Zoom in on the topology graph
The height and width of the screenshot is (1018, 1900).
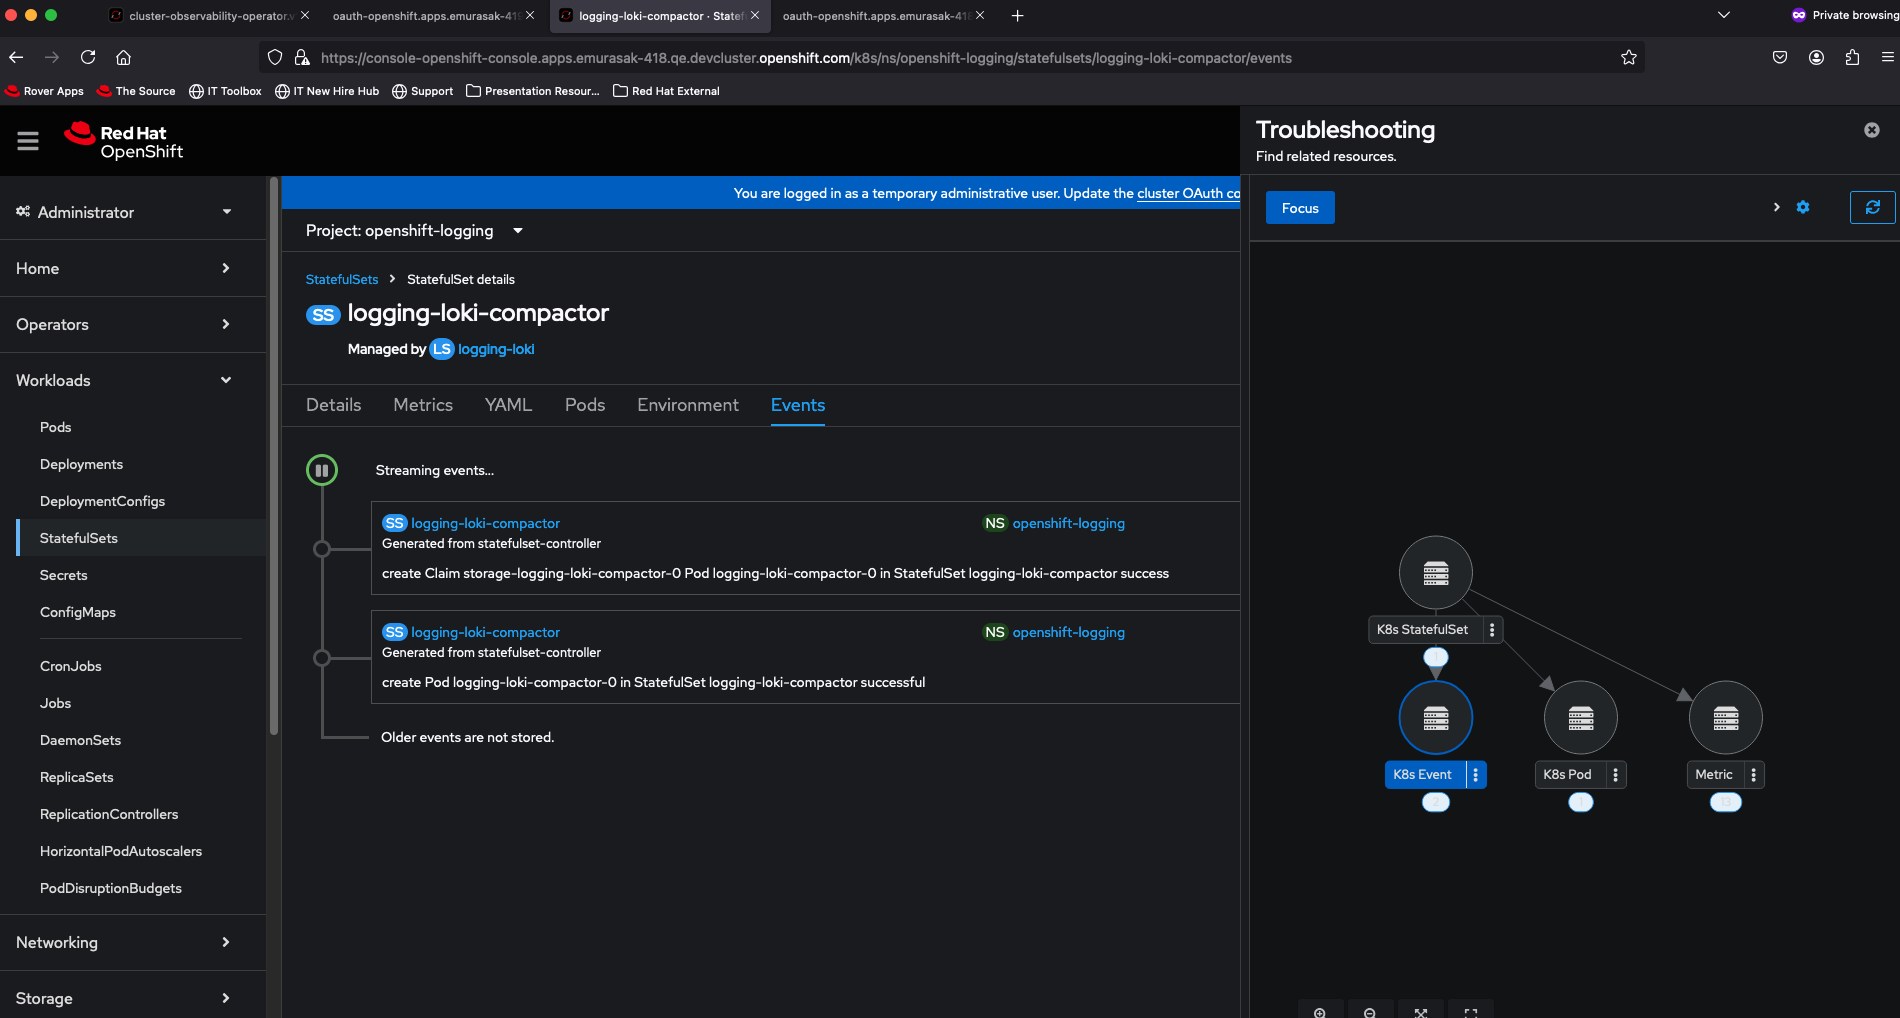pos(1320,1011)
